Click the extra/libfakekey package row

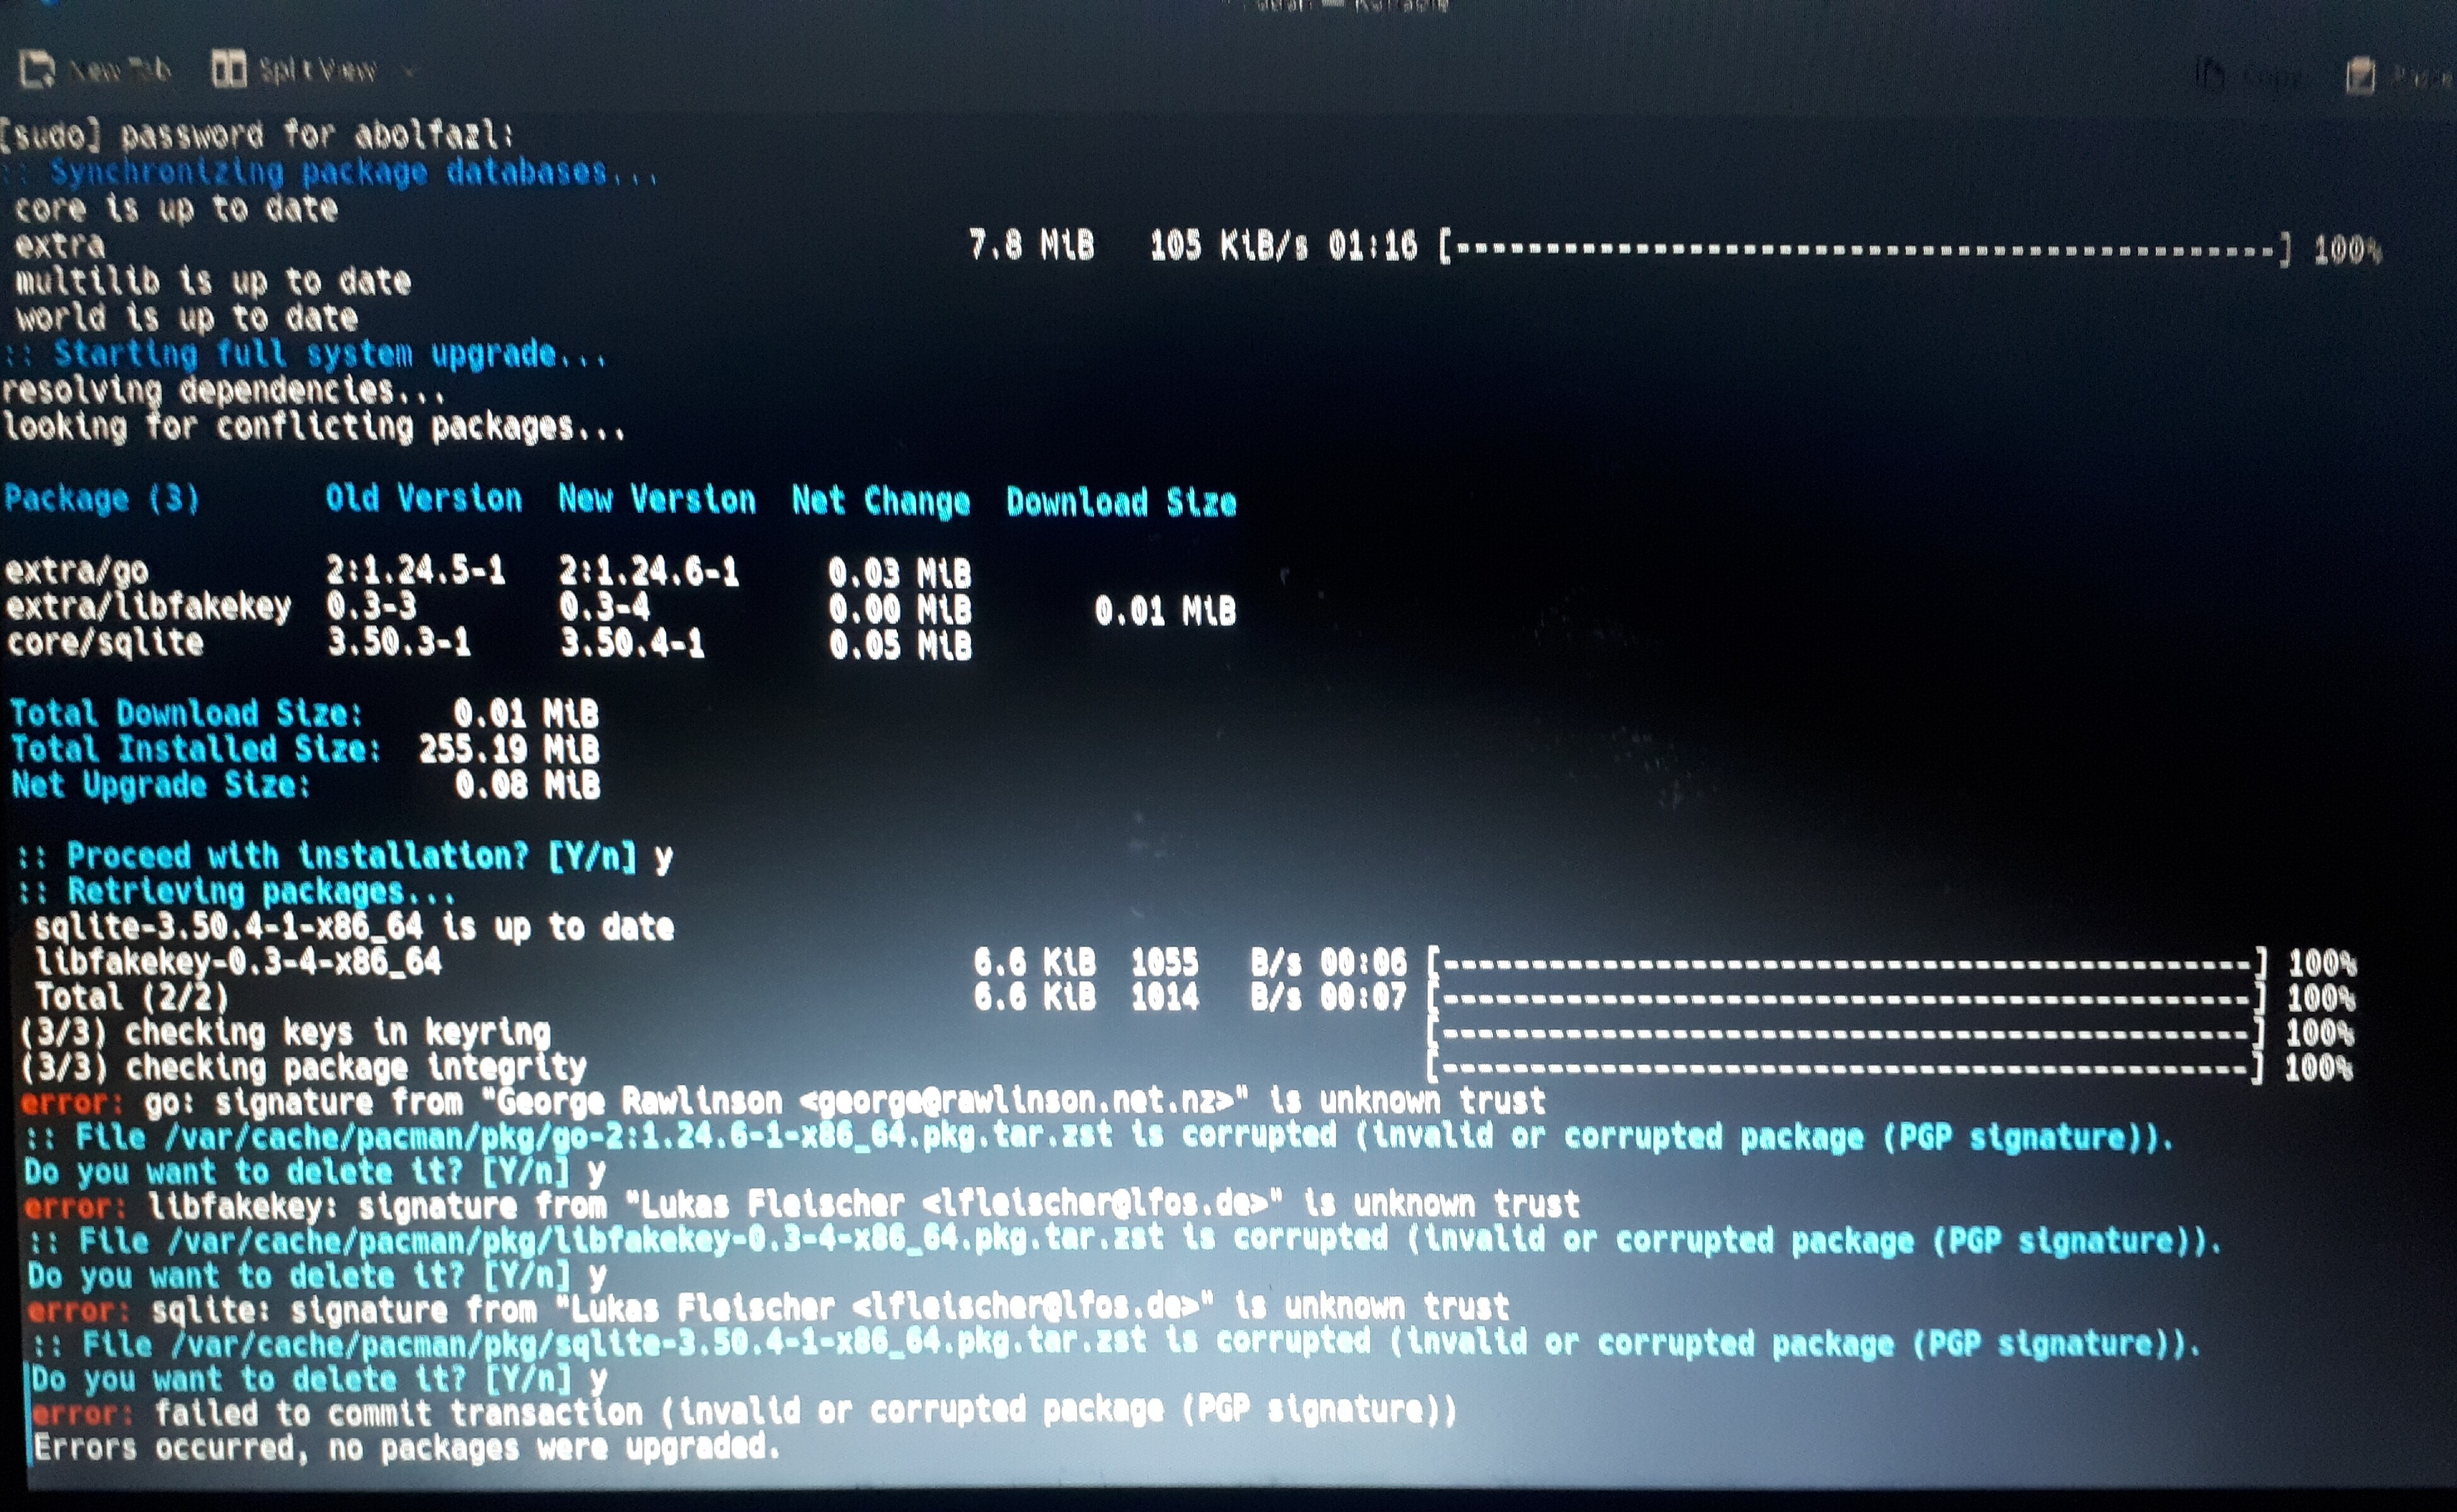148,607
